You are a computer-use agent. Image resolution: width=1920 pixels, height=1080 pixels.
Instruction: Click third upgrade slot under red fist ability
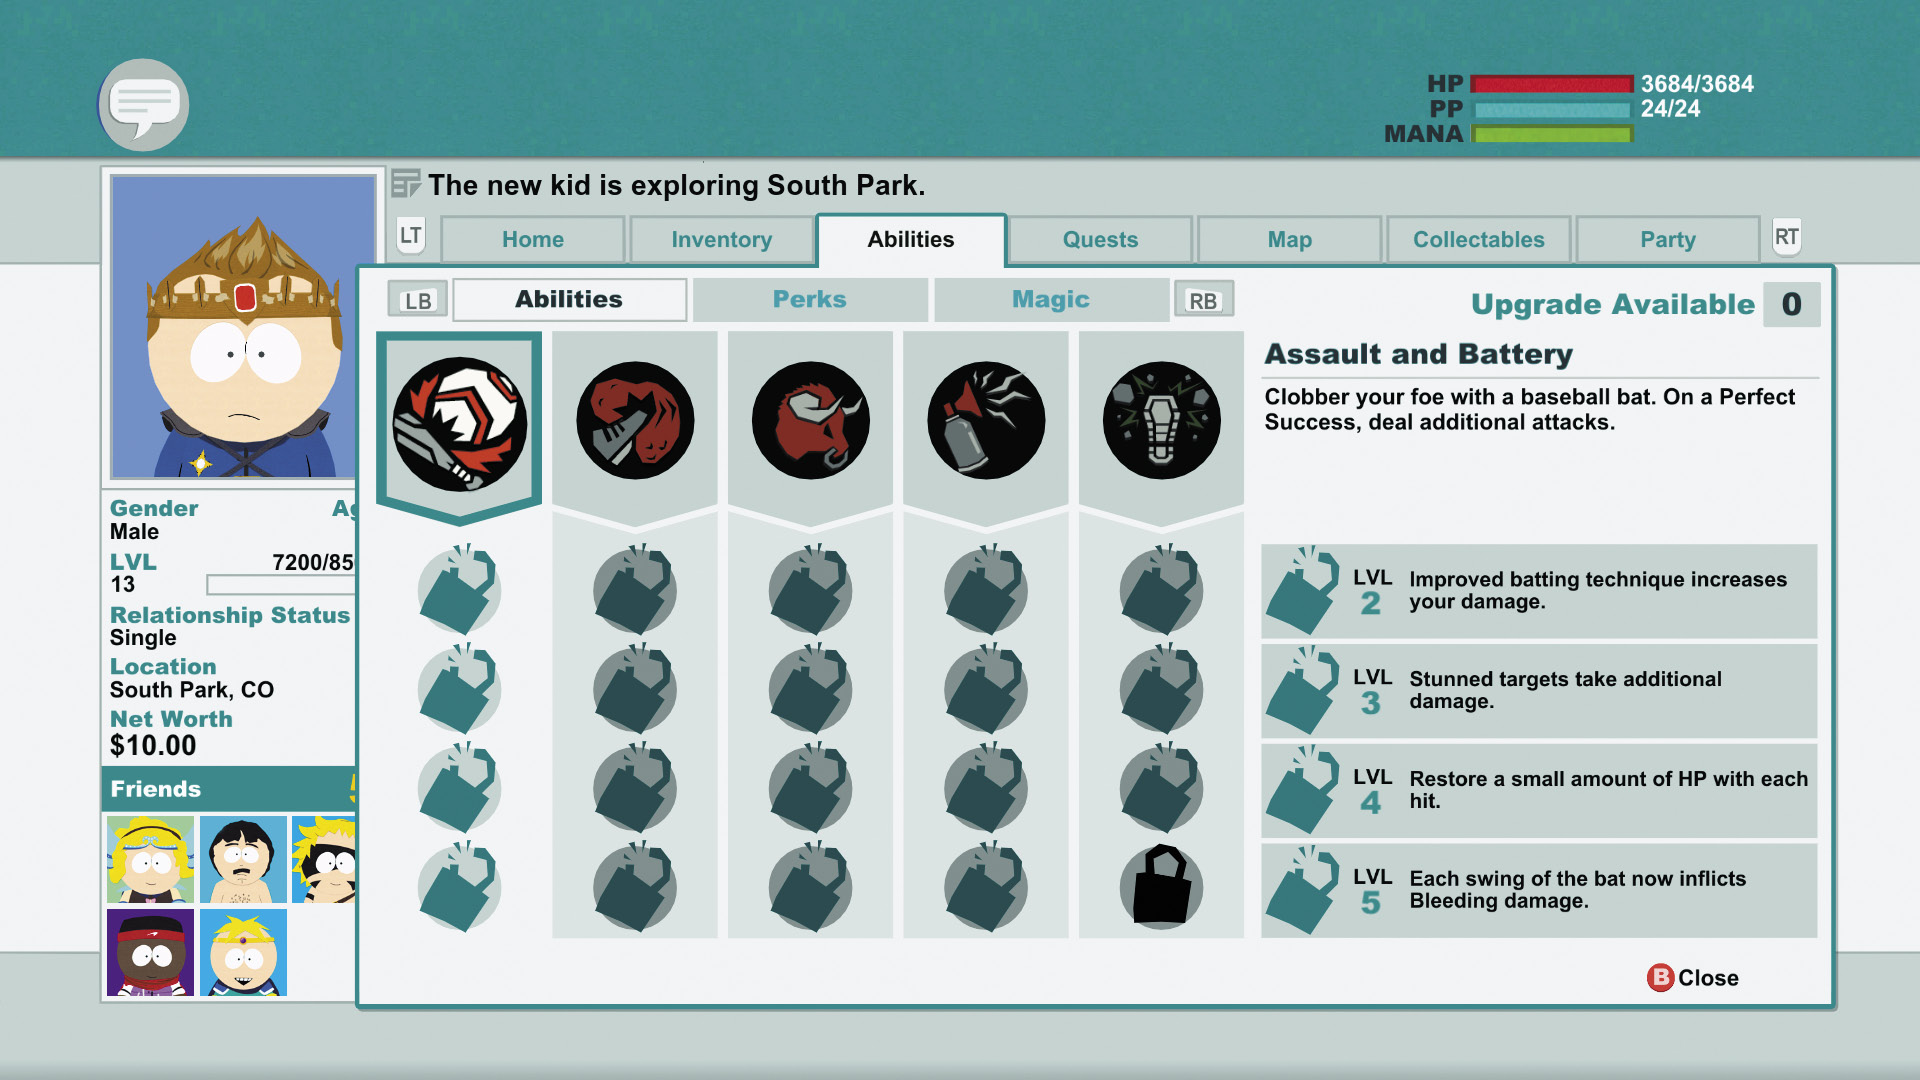point(635,788)
